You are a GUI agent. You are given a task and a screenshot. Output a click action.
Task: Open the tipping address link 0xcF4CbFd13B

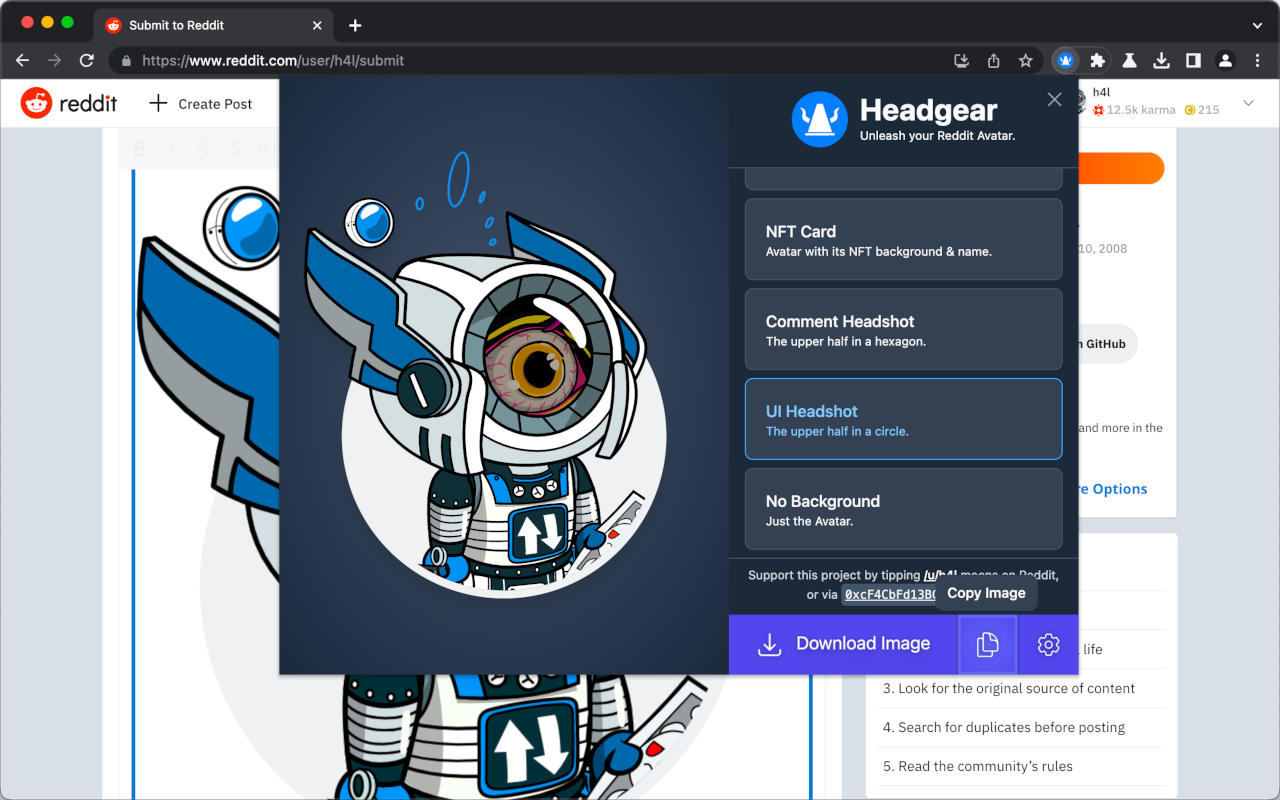(x=890, y=594)
